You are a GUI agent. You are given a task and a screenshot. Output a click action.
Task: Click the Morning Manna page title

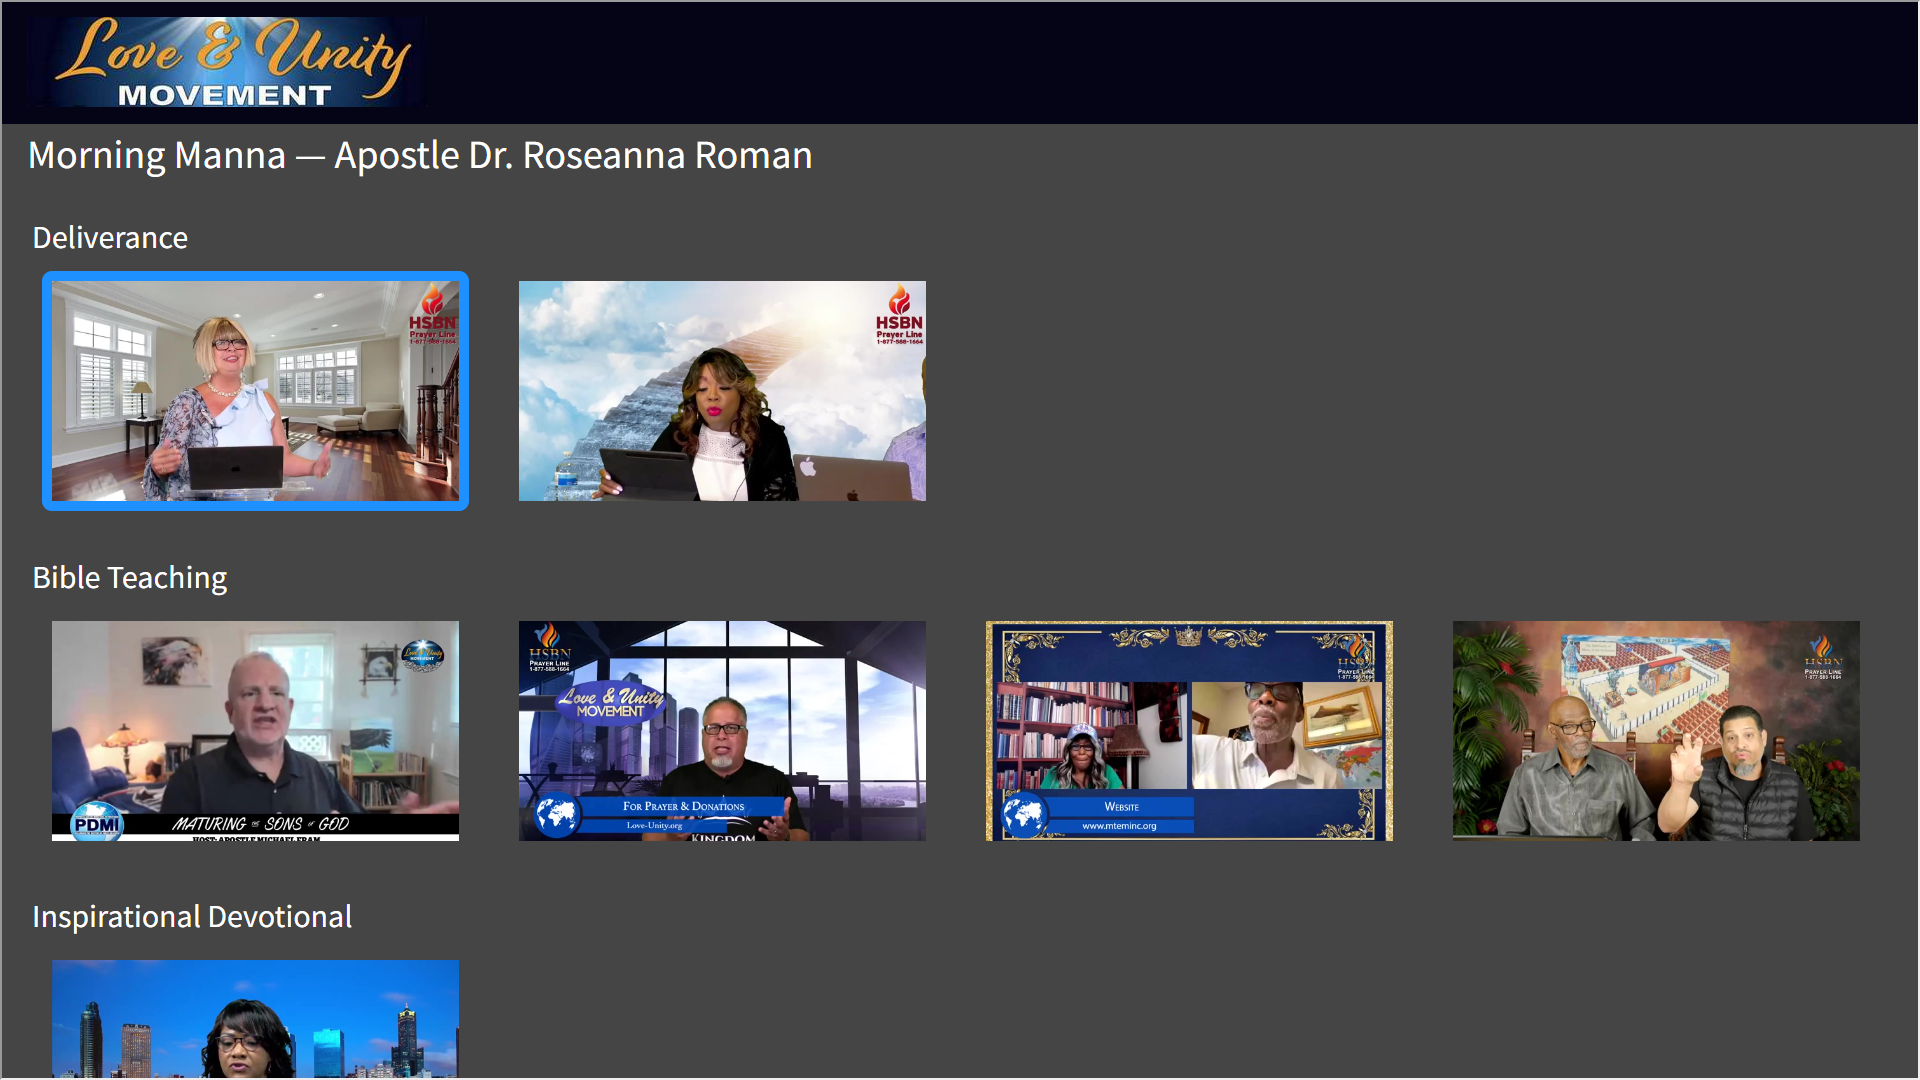pyautogui.click(x=420, y=156)
